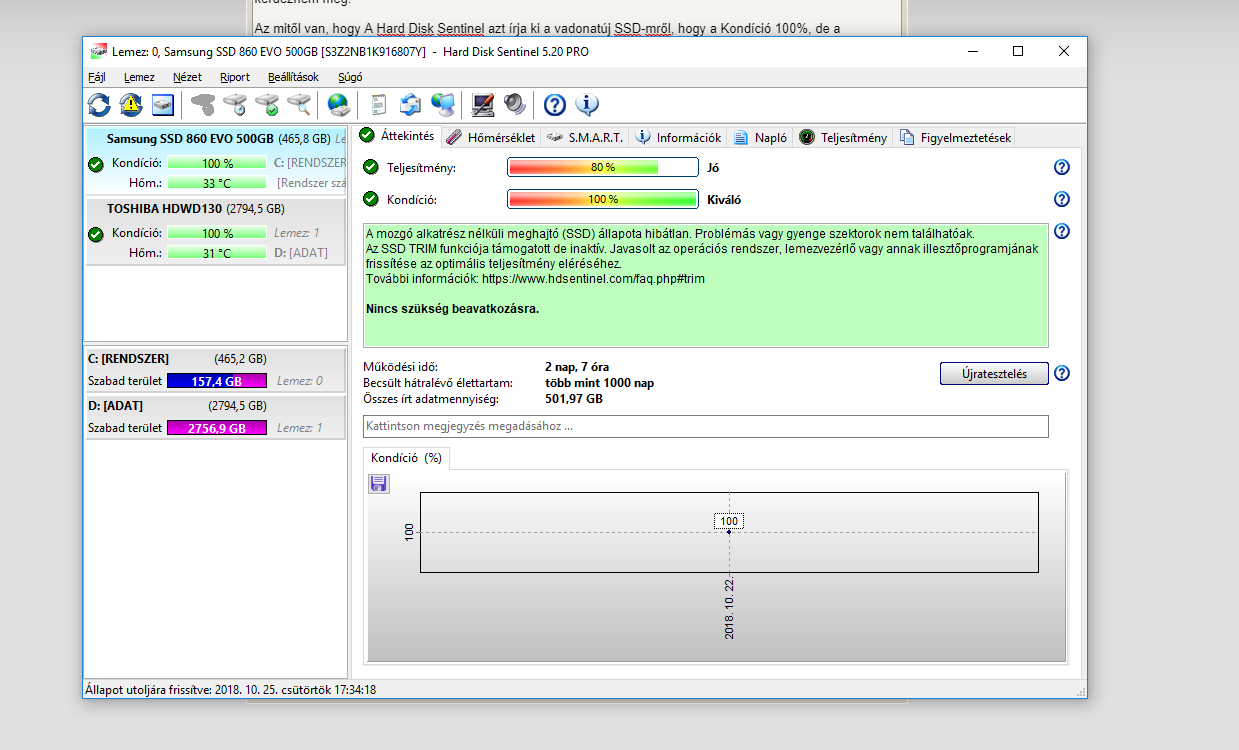Click the Nincs szükség beavatkozásra text
Image resolution: width=1239 pixels, height=750 pixels.
pyautogui.click(x=453, y=308)
